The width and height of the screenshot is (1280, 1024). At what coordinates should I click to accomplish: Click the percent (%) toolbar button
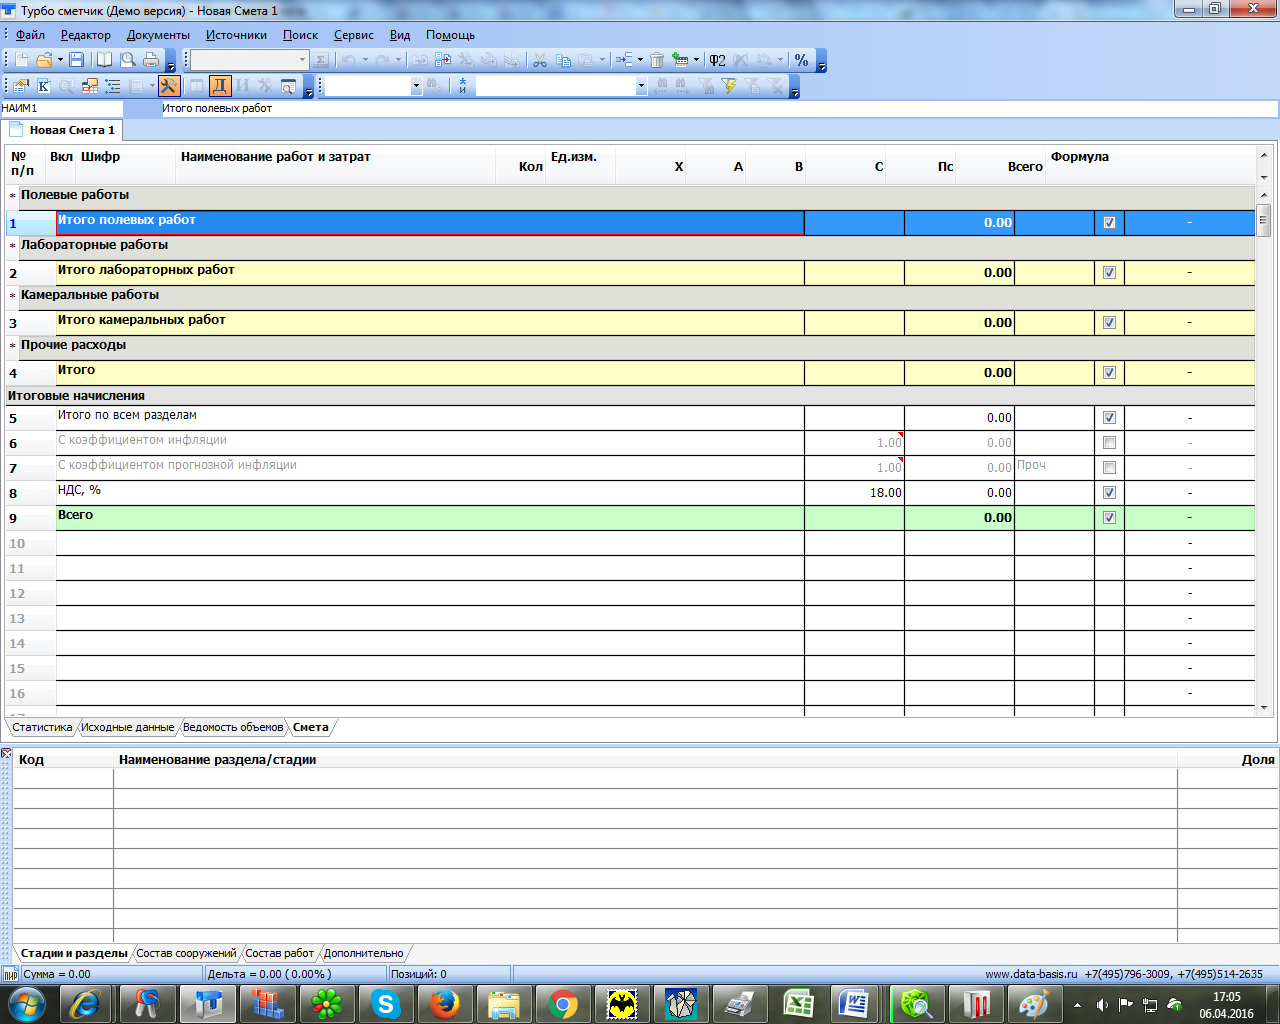(801, 60)
